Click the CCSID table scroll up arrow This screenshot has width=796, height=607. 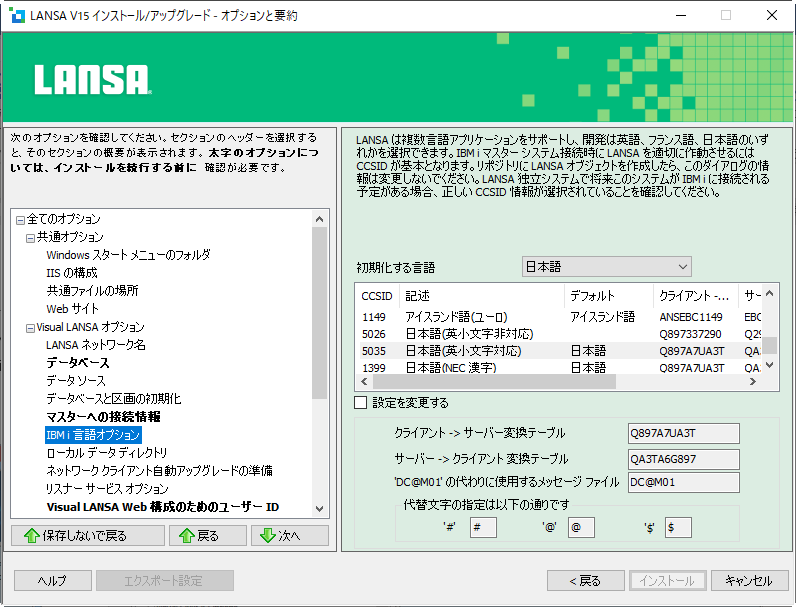(x=770, y=293)
